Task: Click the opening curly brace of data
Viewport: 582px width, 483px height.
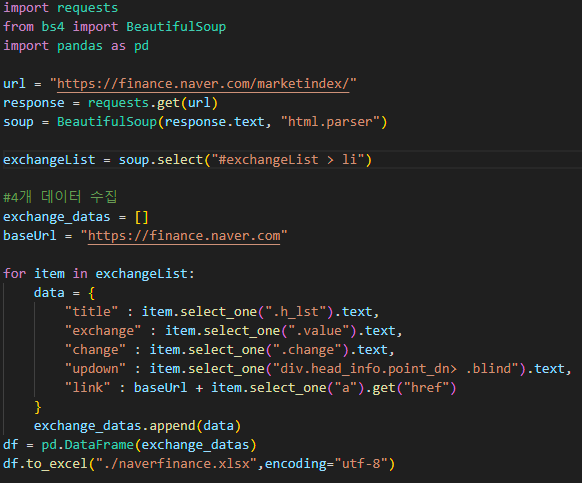Action: [x=92, y=293]
